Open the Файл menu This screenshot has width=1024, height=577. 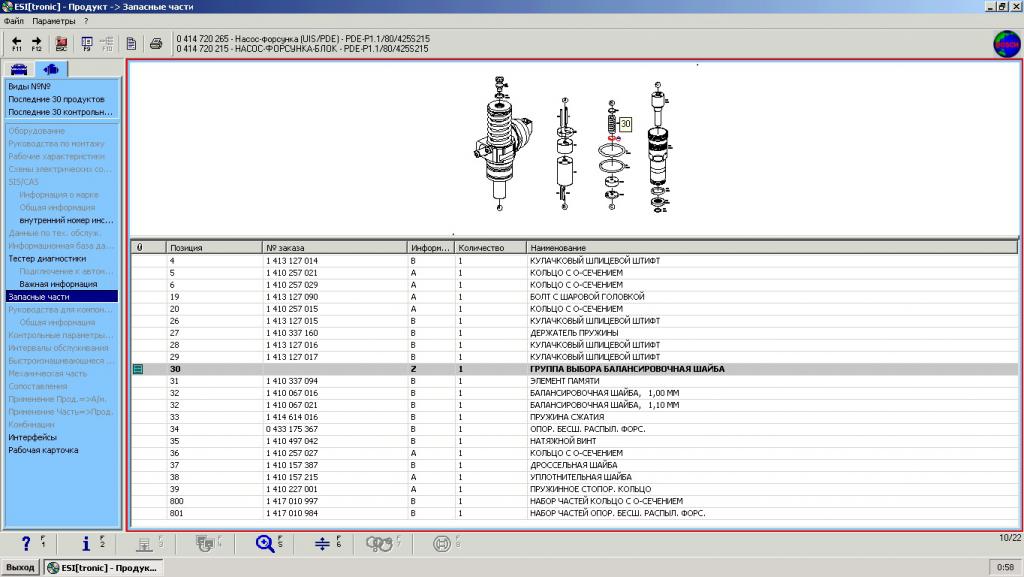[14, 21]
